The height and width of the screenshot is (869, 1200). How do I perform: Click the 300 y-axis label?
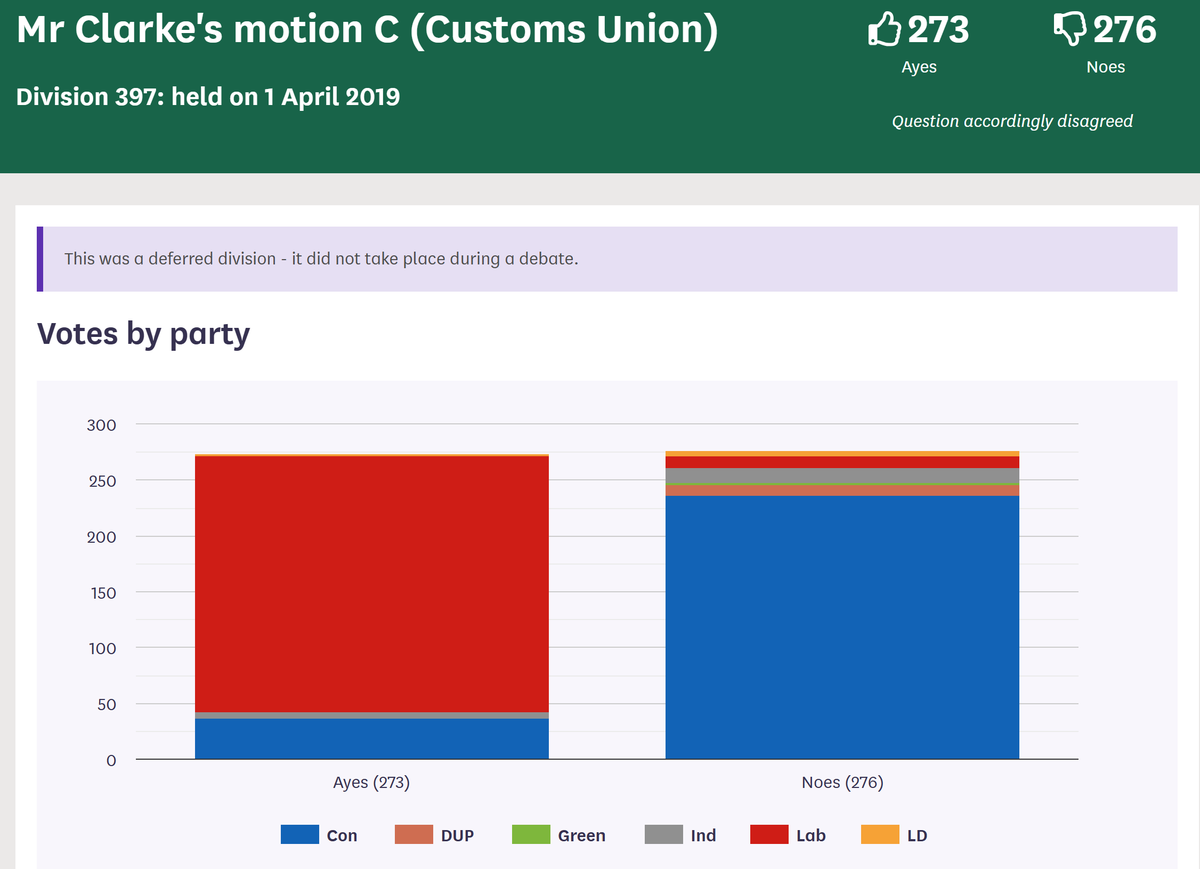[x=100, y=425]
